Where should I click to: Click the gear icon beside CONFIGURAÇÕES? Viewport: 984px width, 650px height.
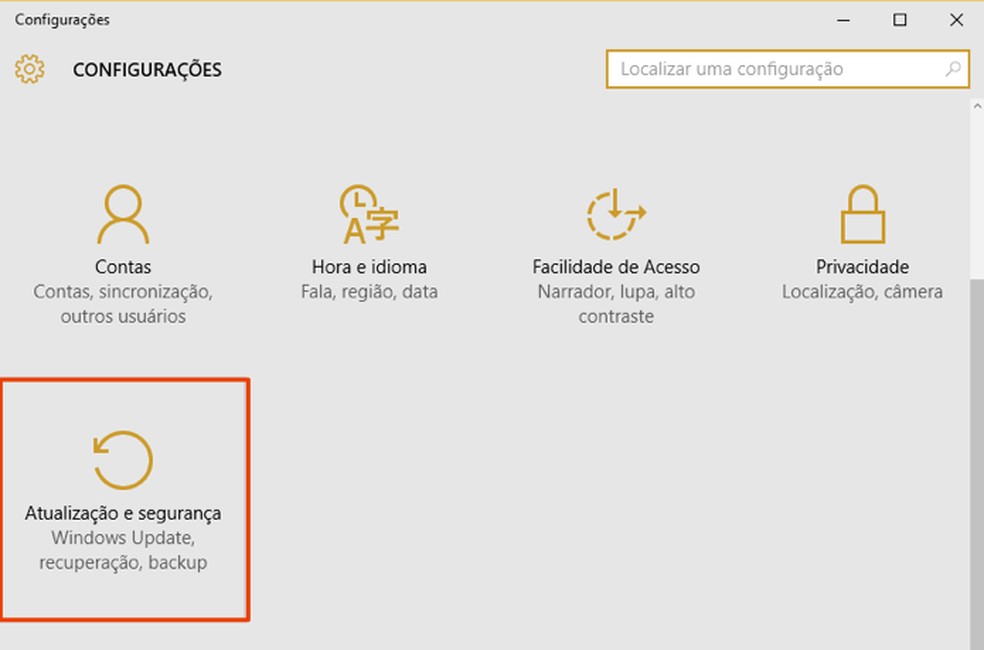(30, 70)
